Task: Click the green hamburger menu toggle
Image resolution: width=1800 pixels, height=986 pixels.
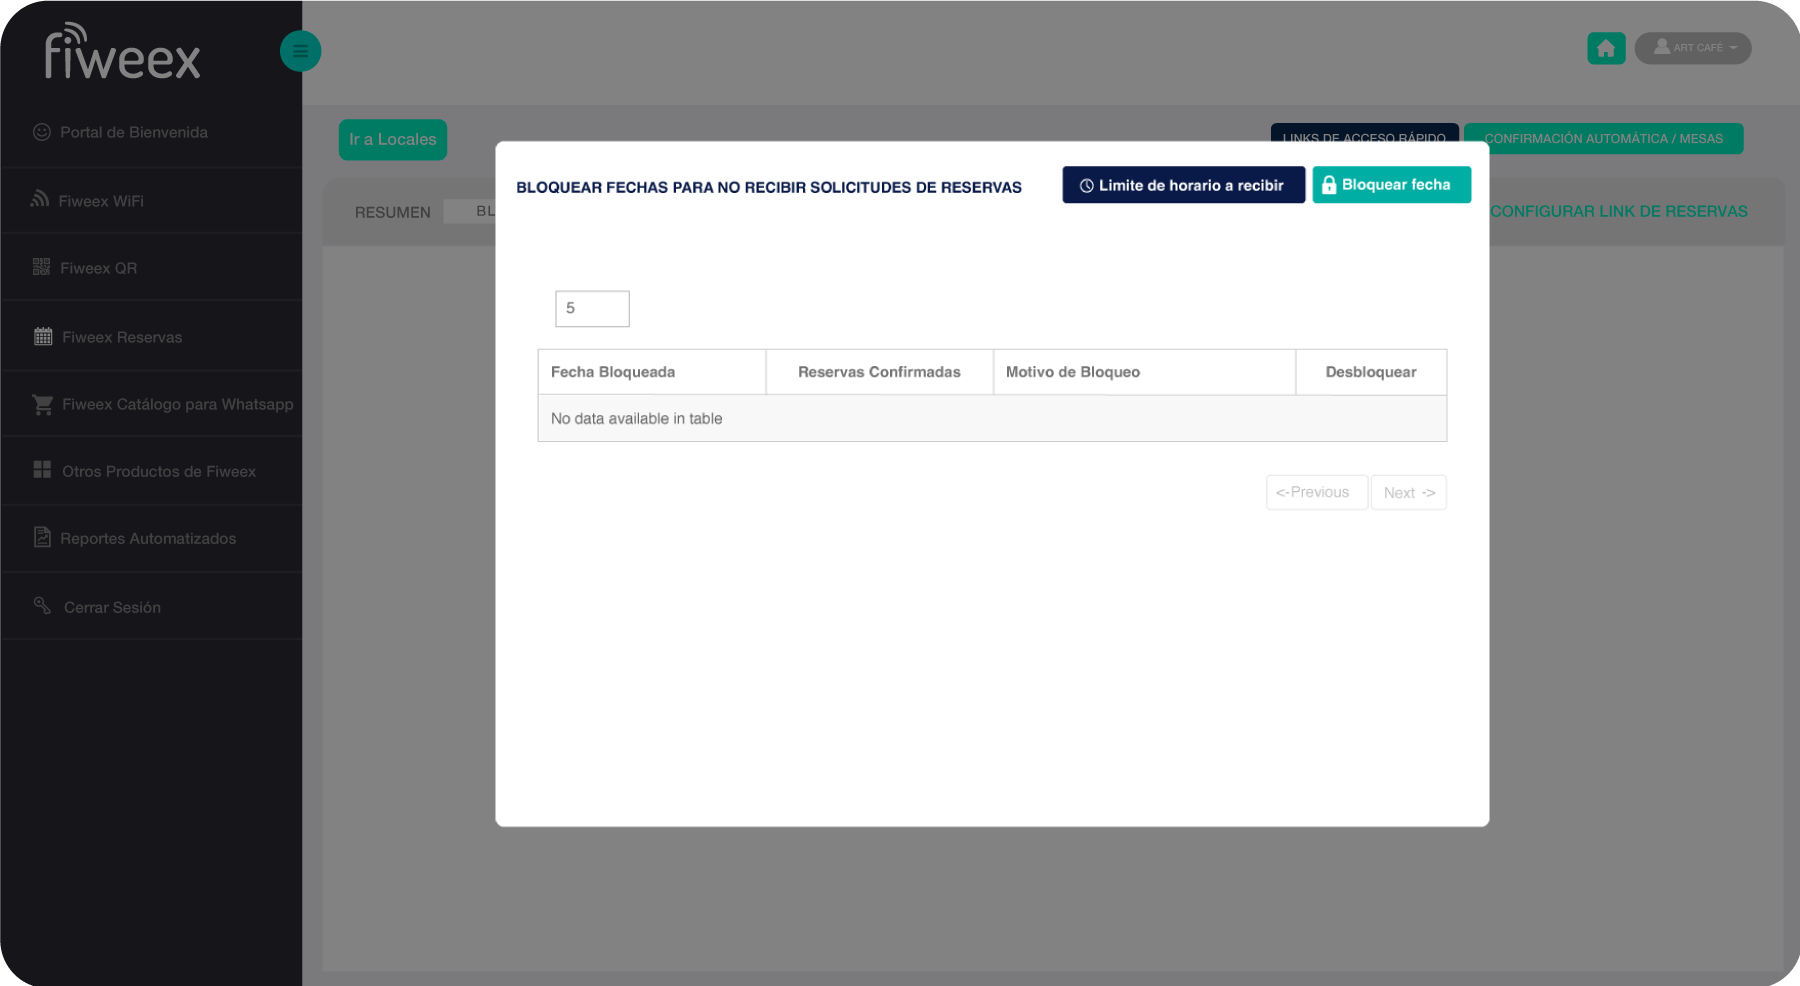Action: (300, 51)
